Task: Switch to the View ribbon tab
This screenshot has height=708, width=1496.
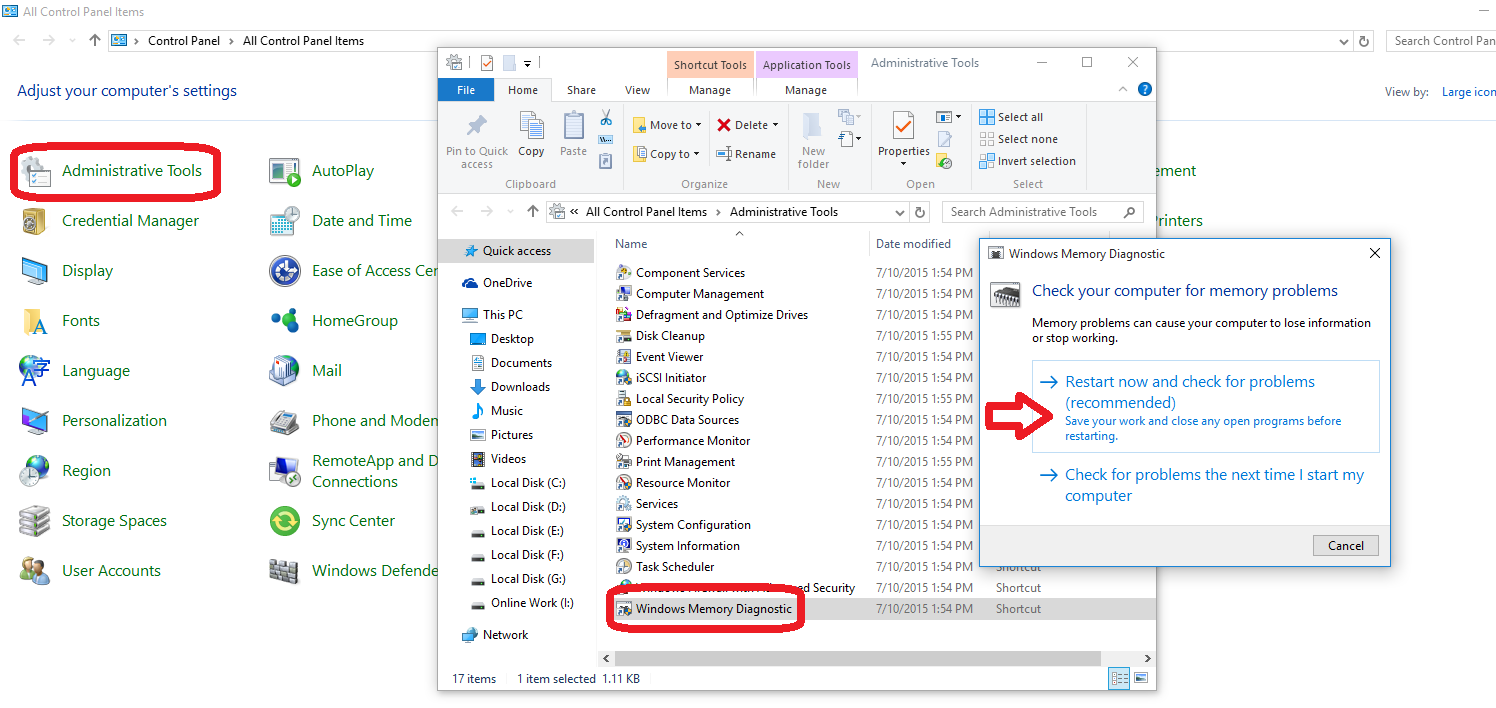Action: 638,90
